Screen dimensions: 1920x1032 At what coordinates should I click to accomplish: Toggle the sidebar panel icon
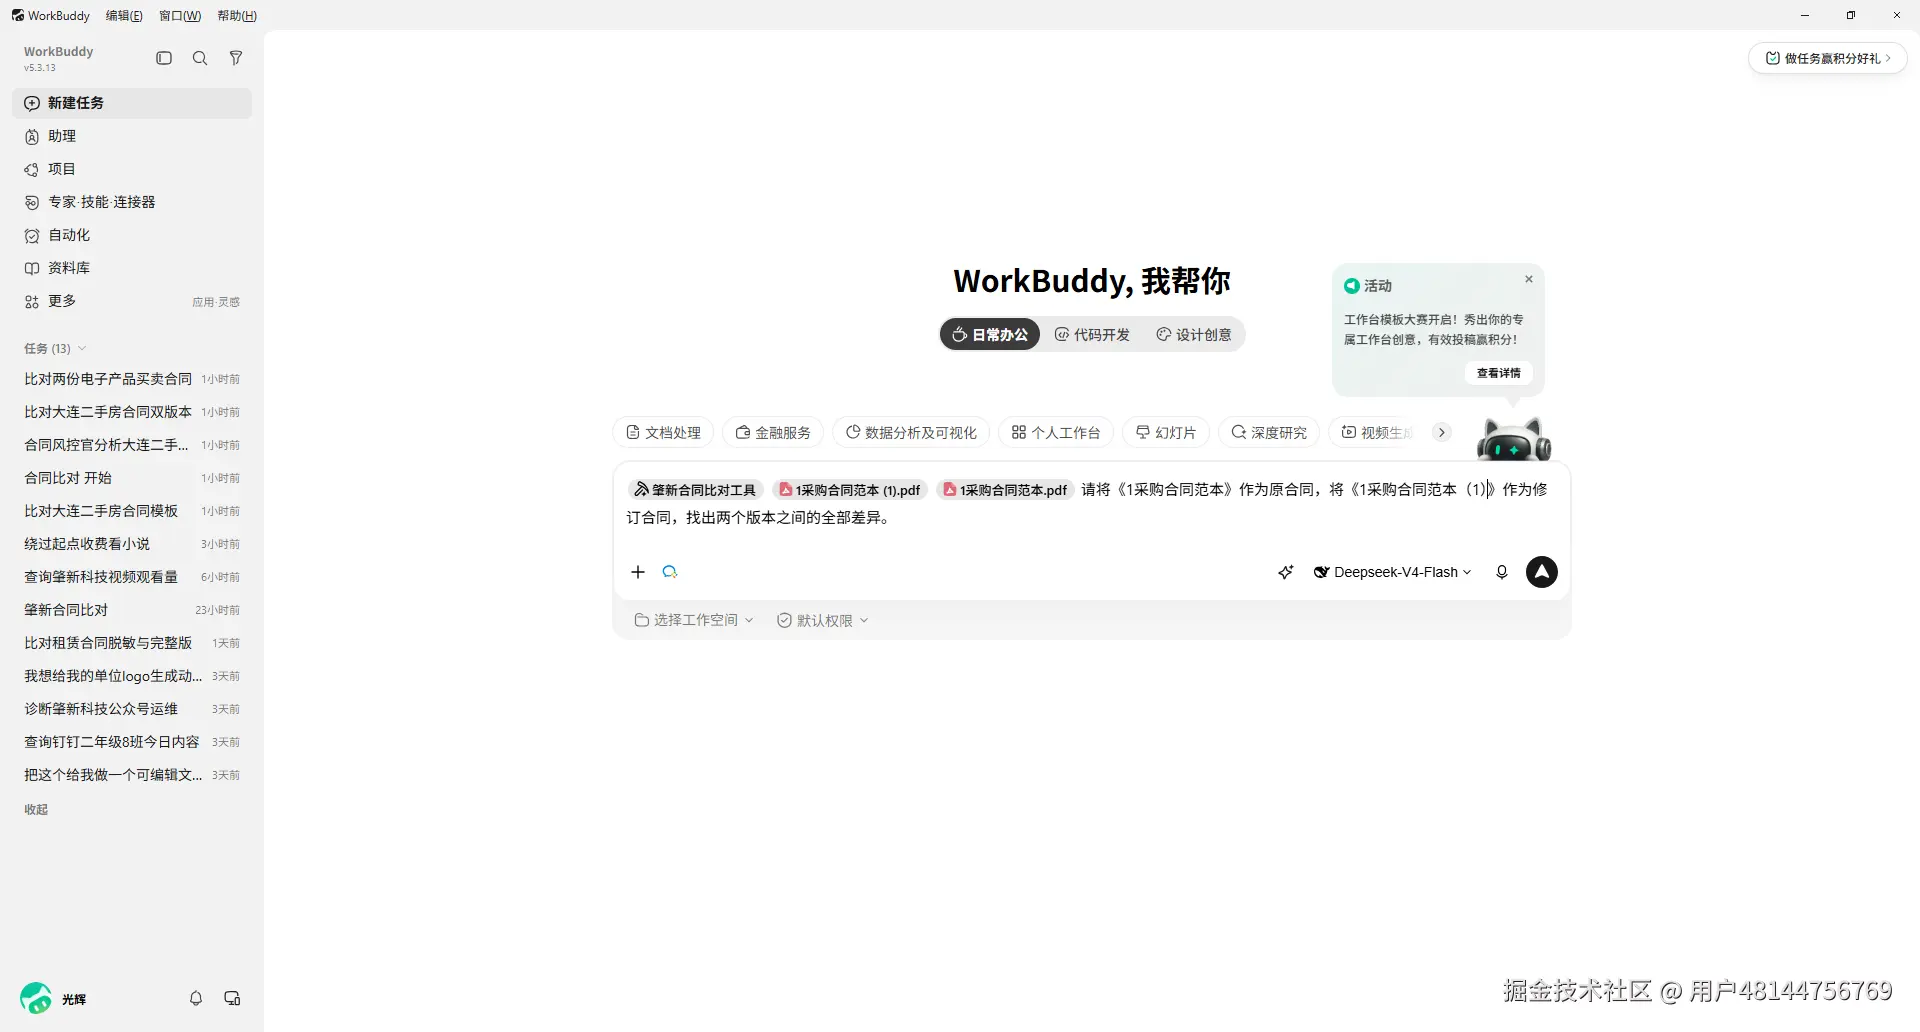point(164,58)
